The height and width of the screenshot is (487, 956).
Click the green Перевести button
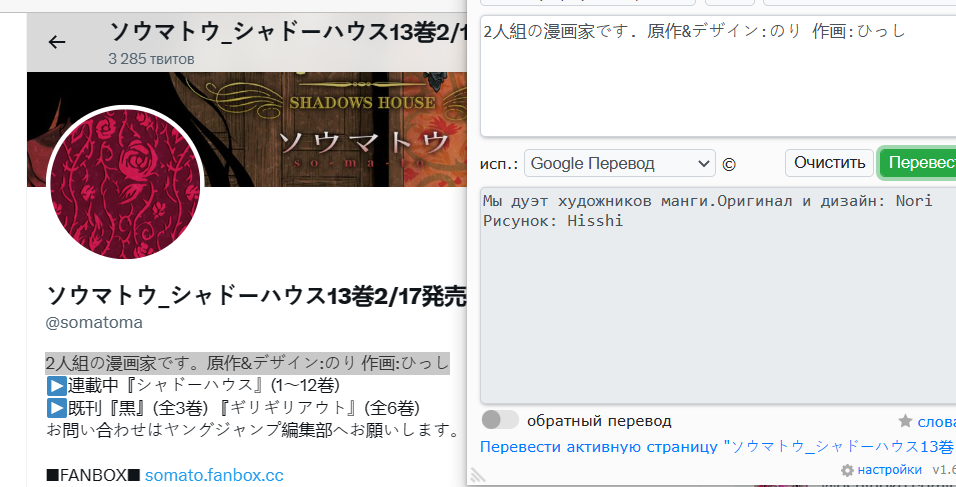(917, 163)
